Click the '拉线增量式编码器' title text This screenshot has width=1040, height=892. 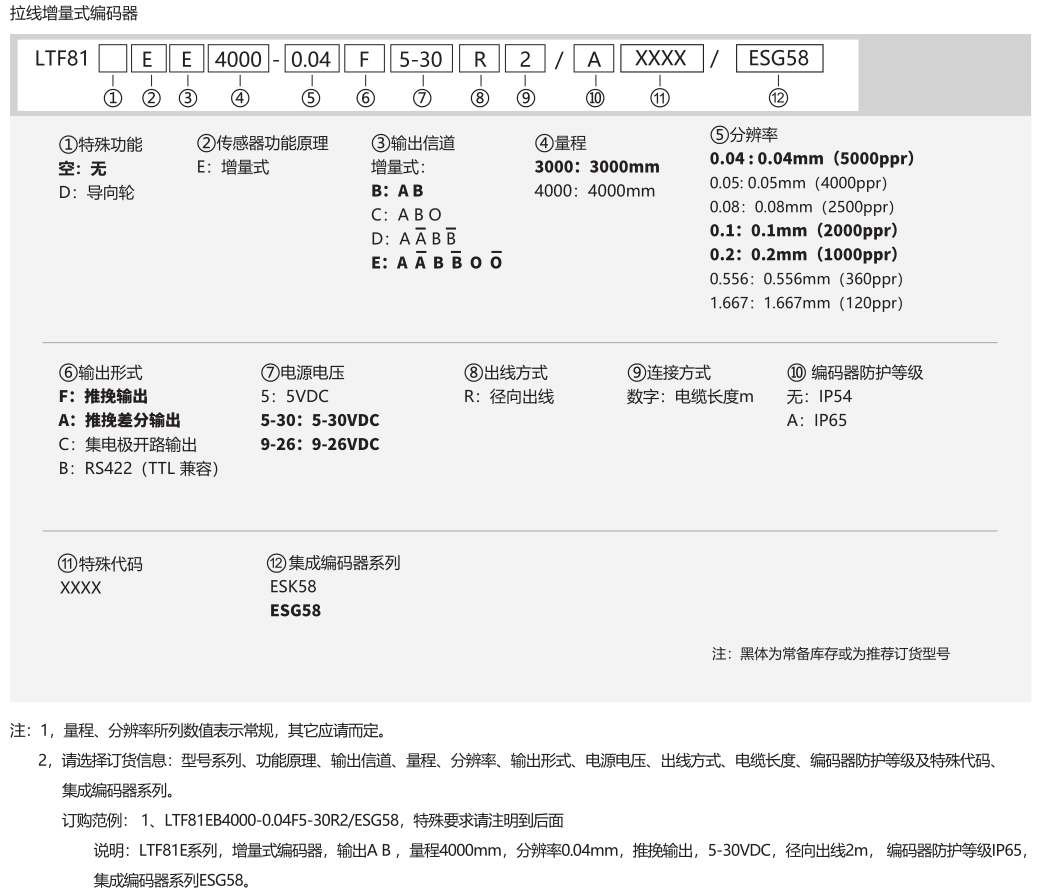[x=74, y=13]
